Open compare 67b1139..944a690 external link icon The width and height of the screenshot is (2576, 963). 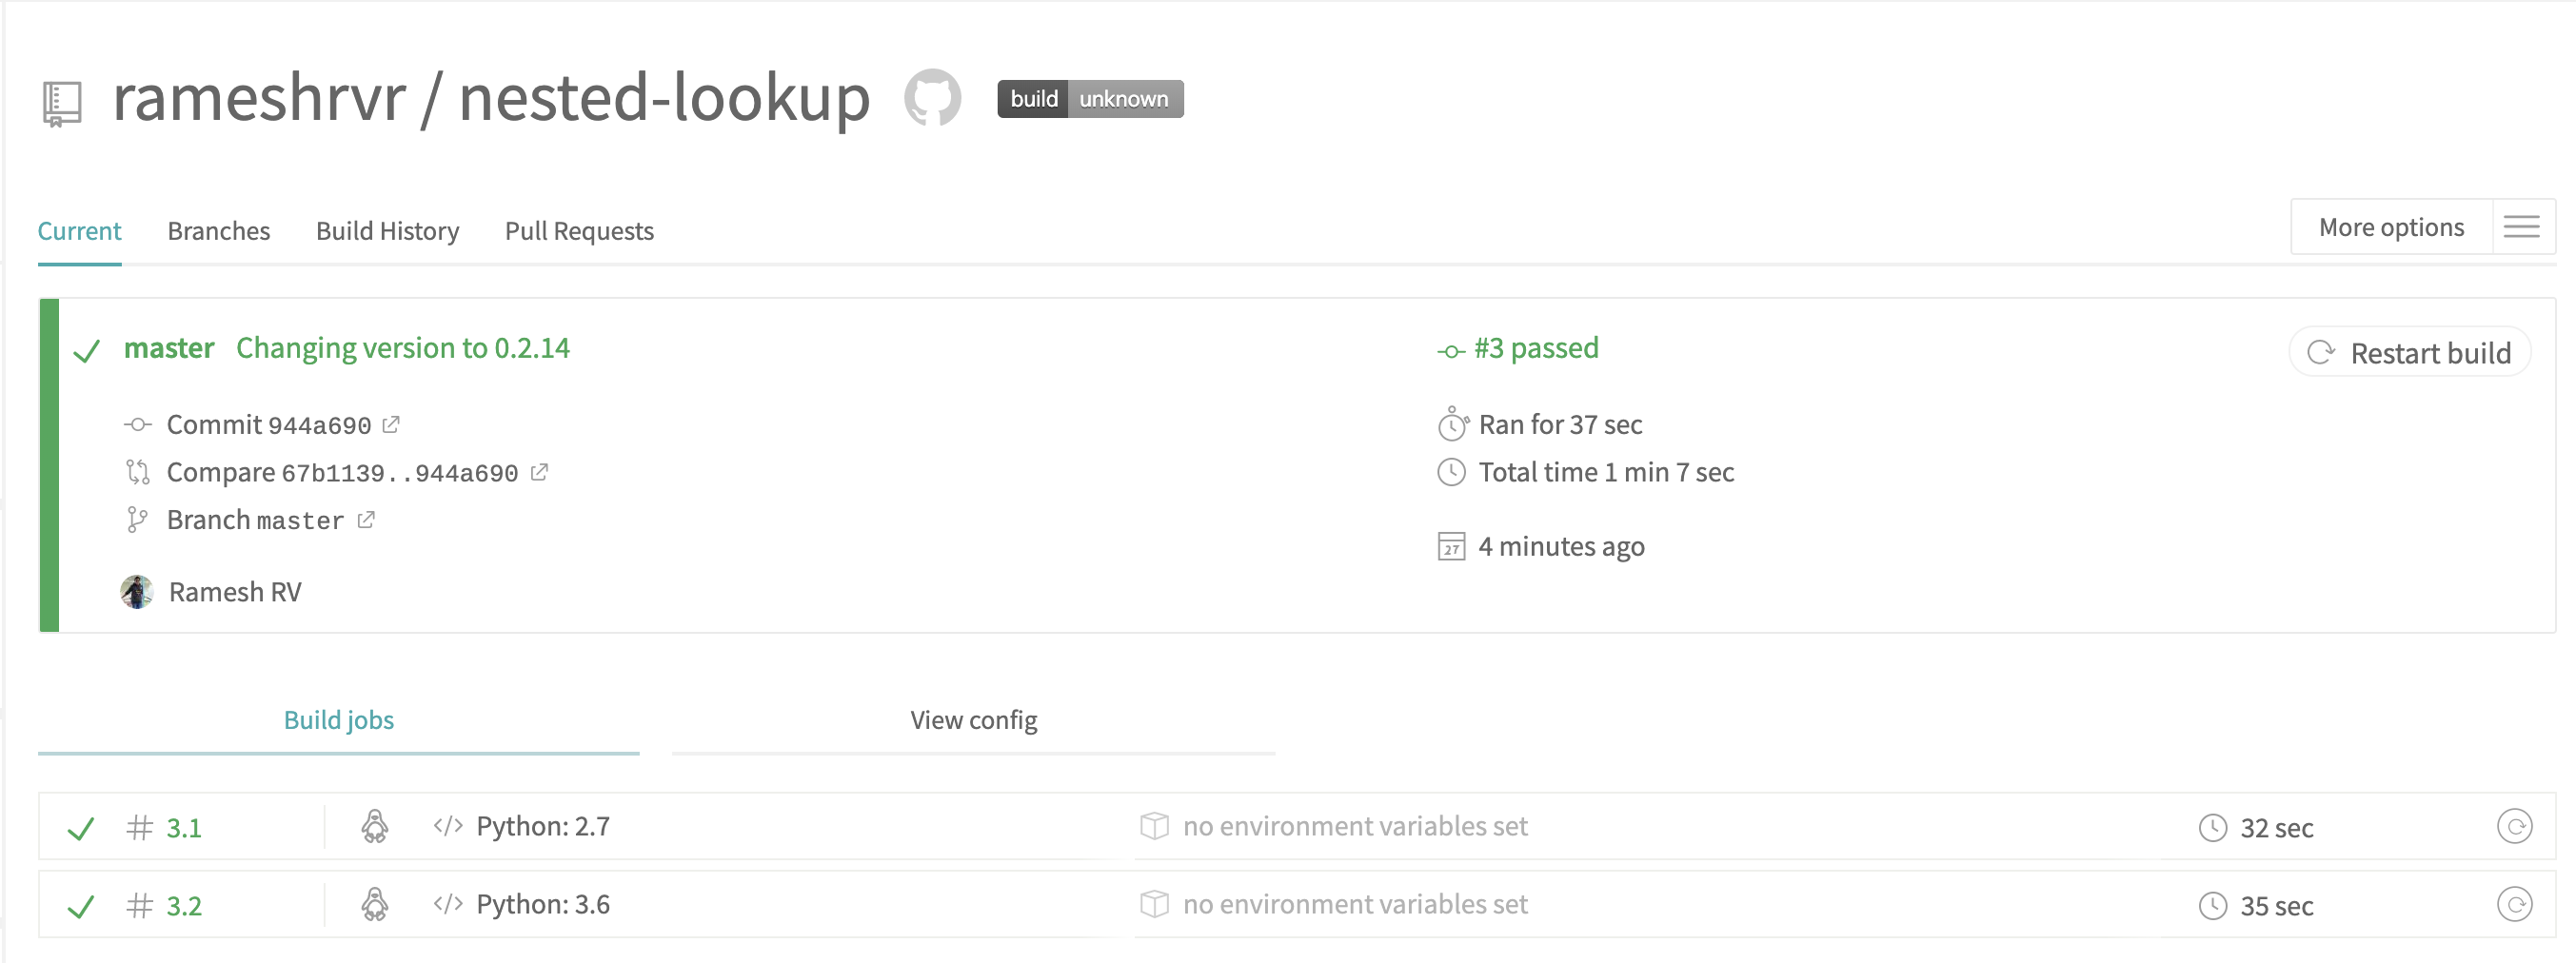click(x=539, y=472)
